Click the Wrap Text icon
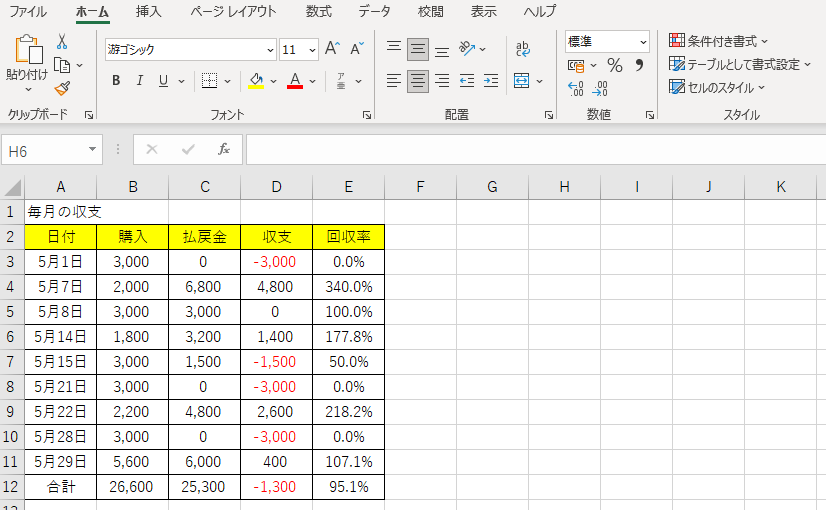 pyautogui.click(x=523, y=49)
